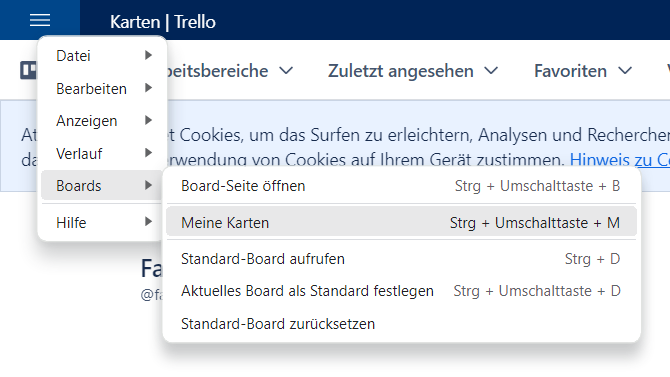The image size is (670, 377).
Task: Choose Standard-Board zurücksetzen
Action: coord(401,324)
